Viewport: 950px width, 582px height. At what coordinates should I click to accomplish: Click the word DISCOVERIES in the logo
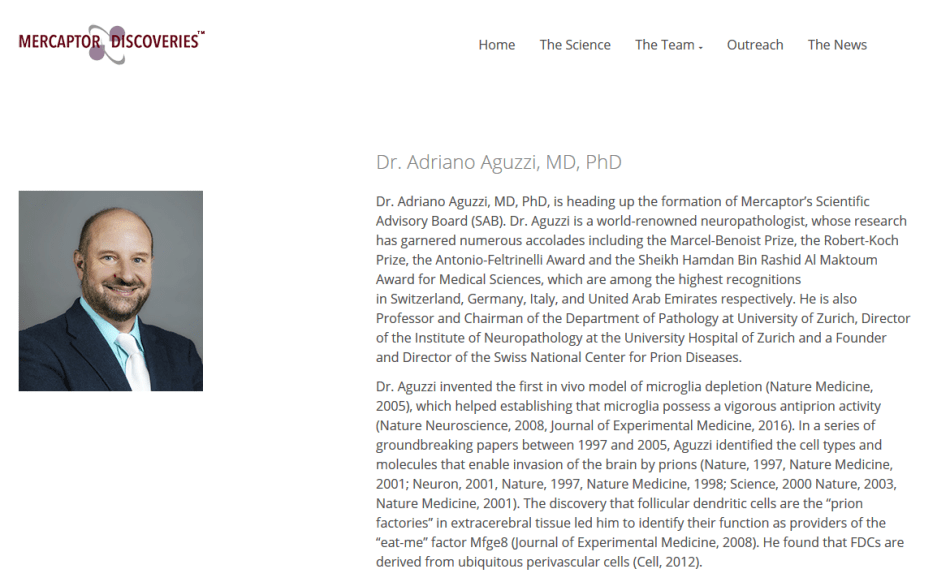[x=154, y=42]
